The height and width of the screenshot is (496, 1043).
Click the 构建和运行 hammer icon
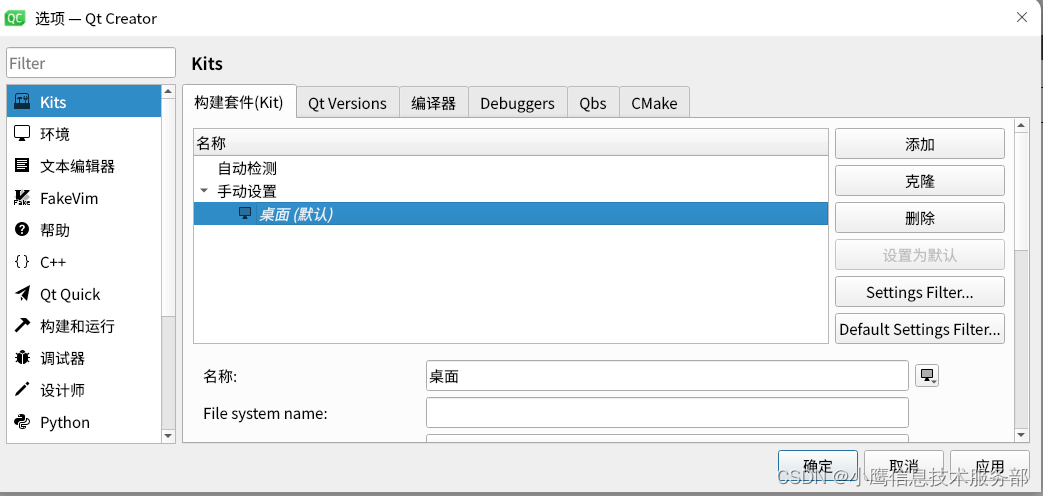[22, 325]
